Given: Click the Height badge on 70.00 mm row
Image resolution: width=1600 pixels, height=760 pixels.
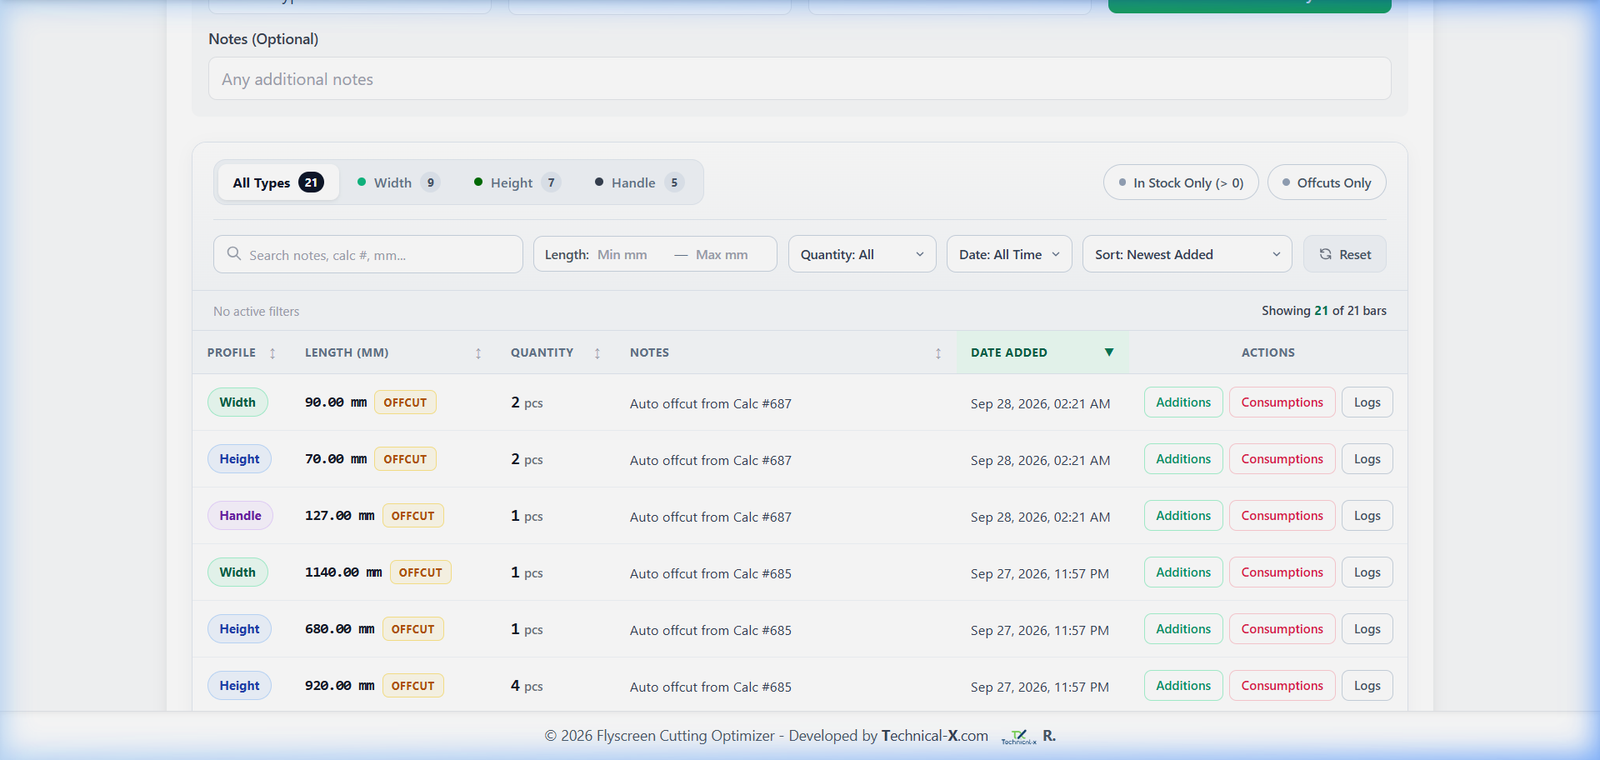Looking at the screenshot, I should pos(239,459).
